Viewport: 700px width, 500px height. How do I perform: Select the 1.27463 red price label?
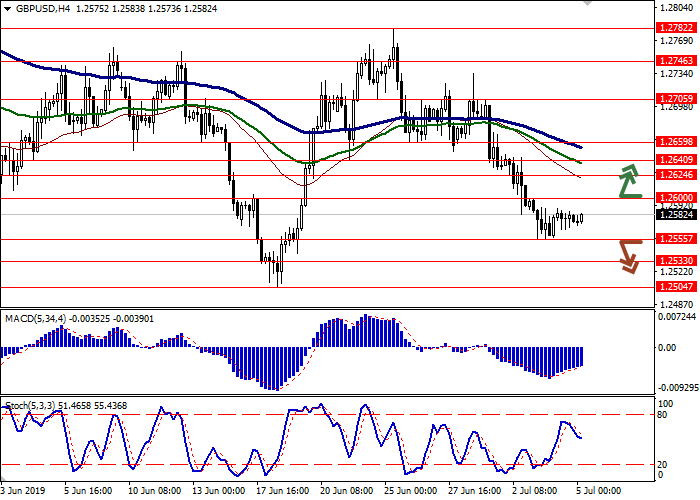(677, 61)
